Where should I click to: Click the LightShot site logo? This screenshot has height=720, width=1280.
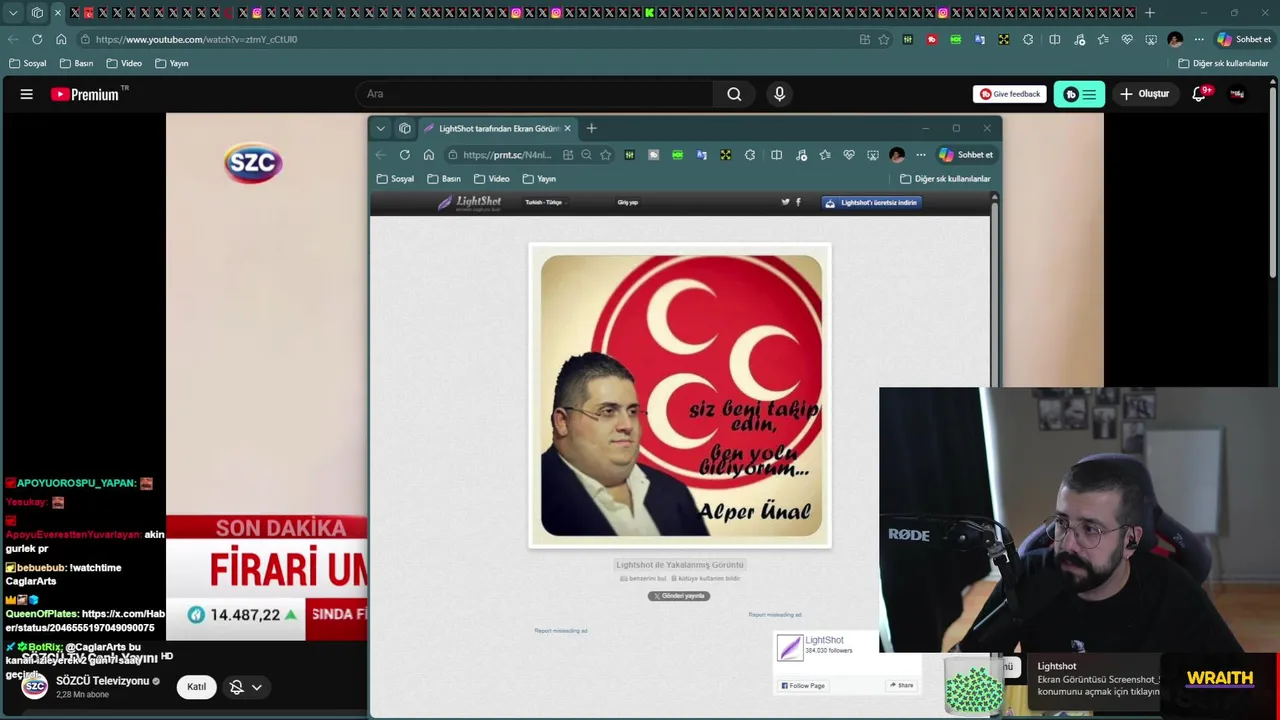click(x=470, y=202)
